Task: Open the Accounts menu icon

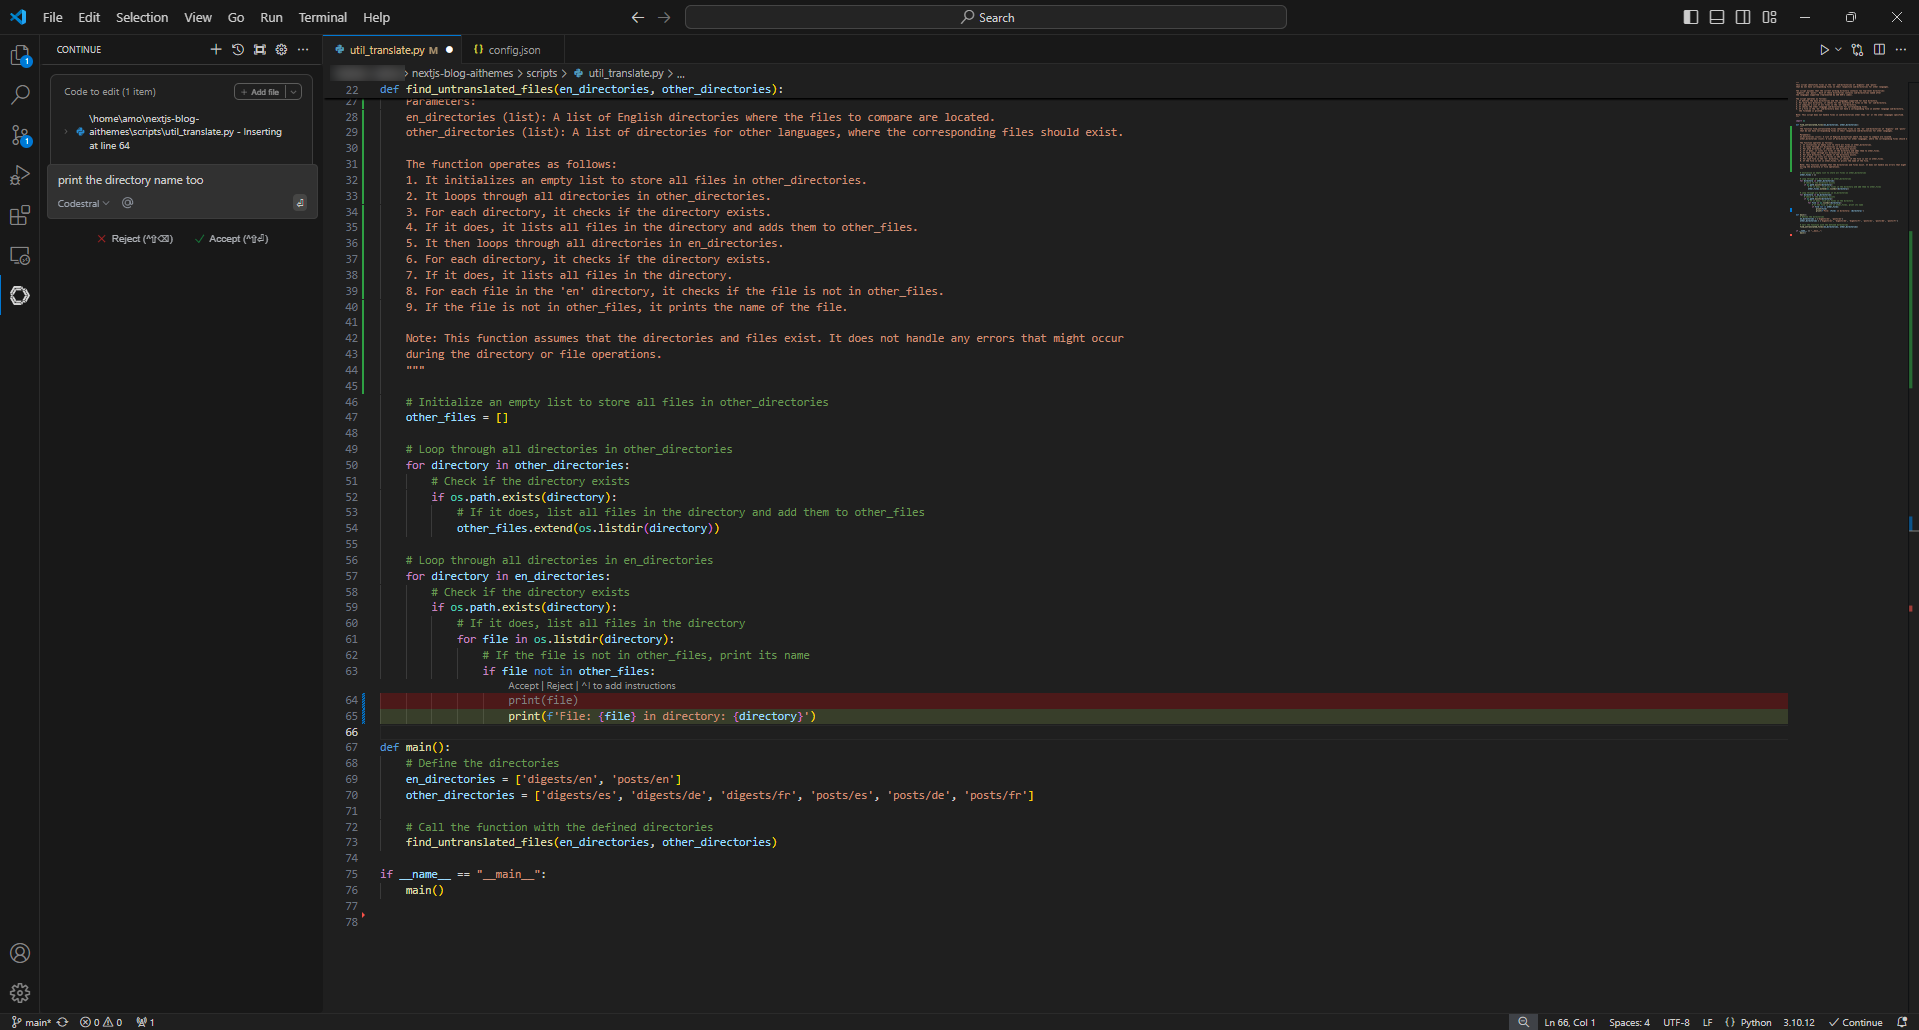Action: coord(20,953)
